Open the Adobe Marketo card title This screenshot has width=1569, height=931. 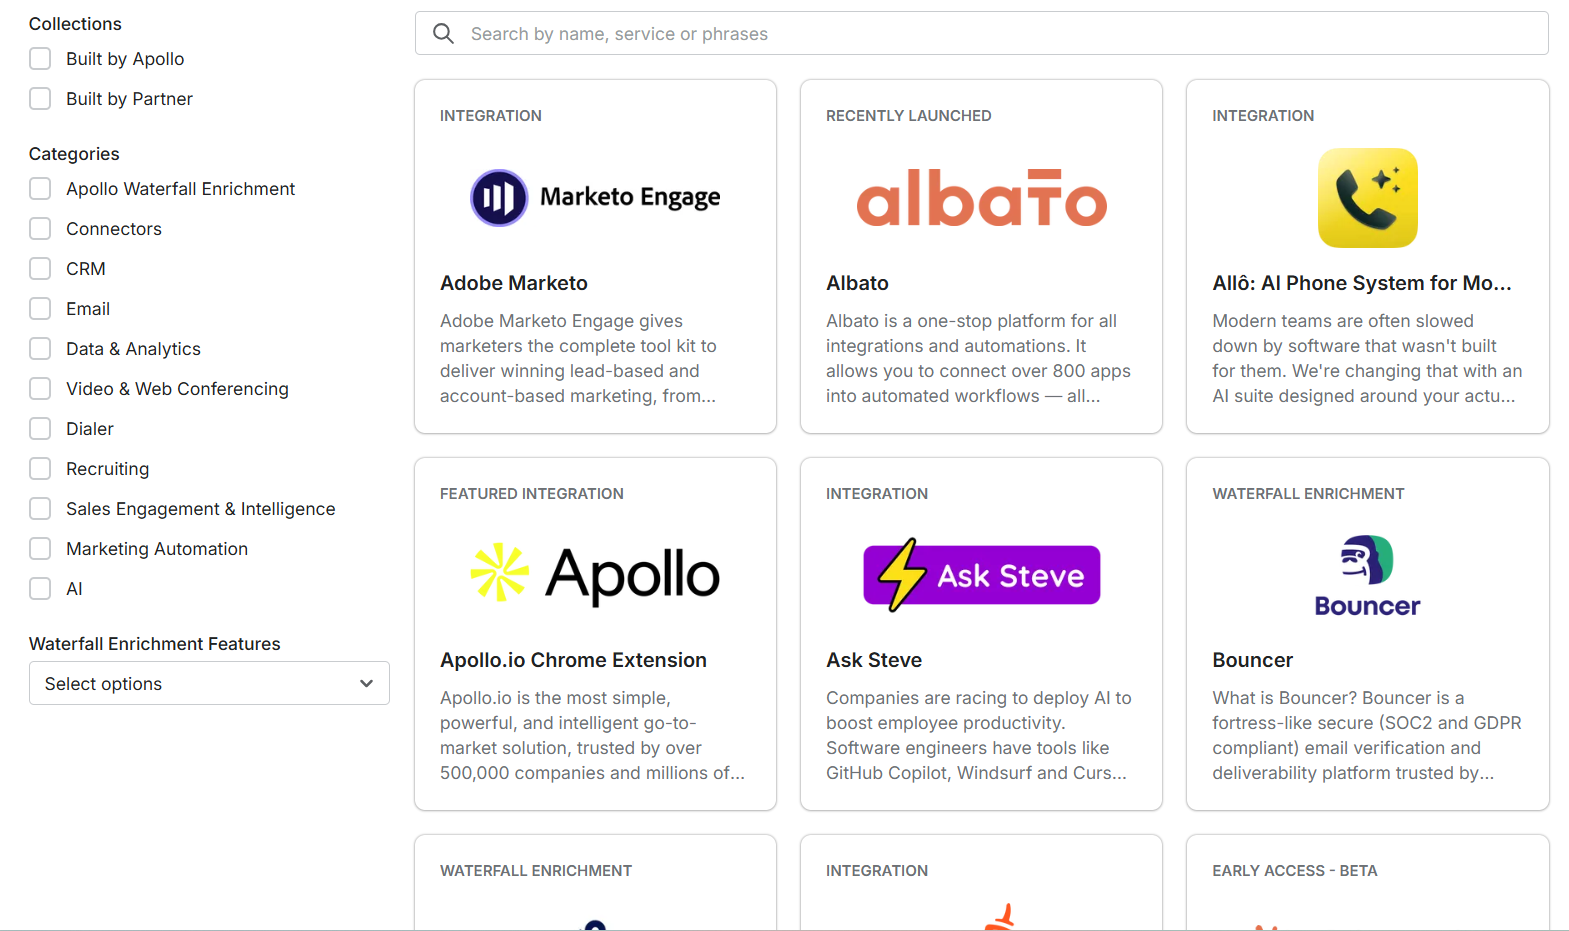(514, 283)
